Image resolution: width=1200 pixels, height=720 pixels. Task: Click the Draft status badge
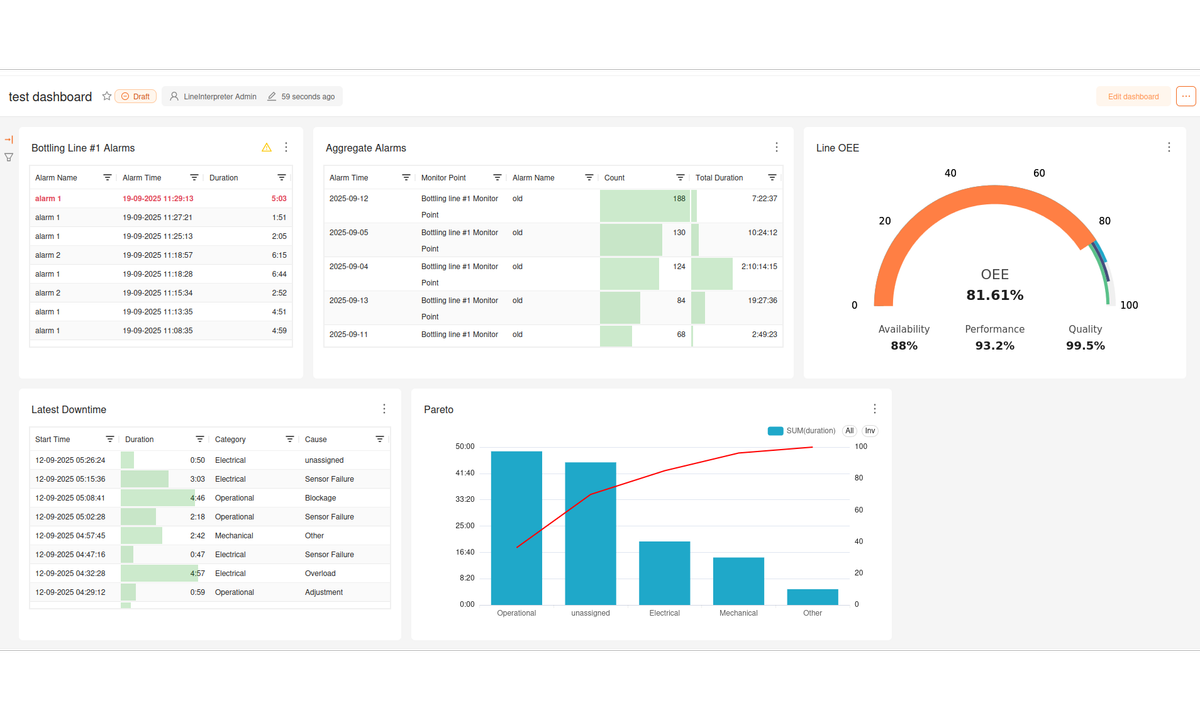tap(136, 97)
